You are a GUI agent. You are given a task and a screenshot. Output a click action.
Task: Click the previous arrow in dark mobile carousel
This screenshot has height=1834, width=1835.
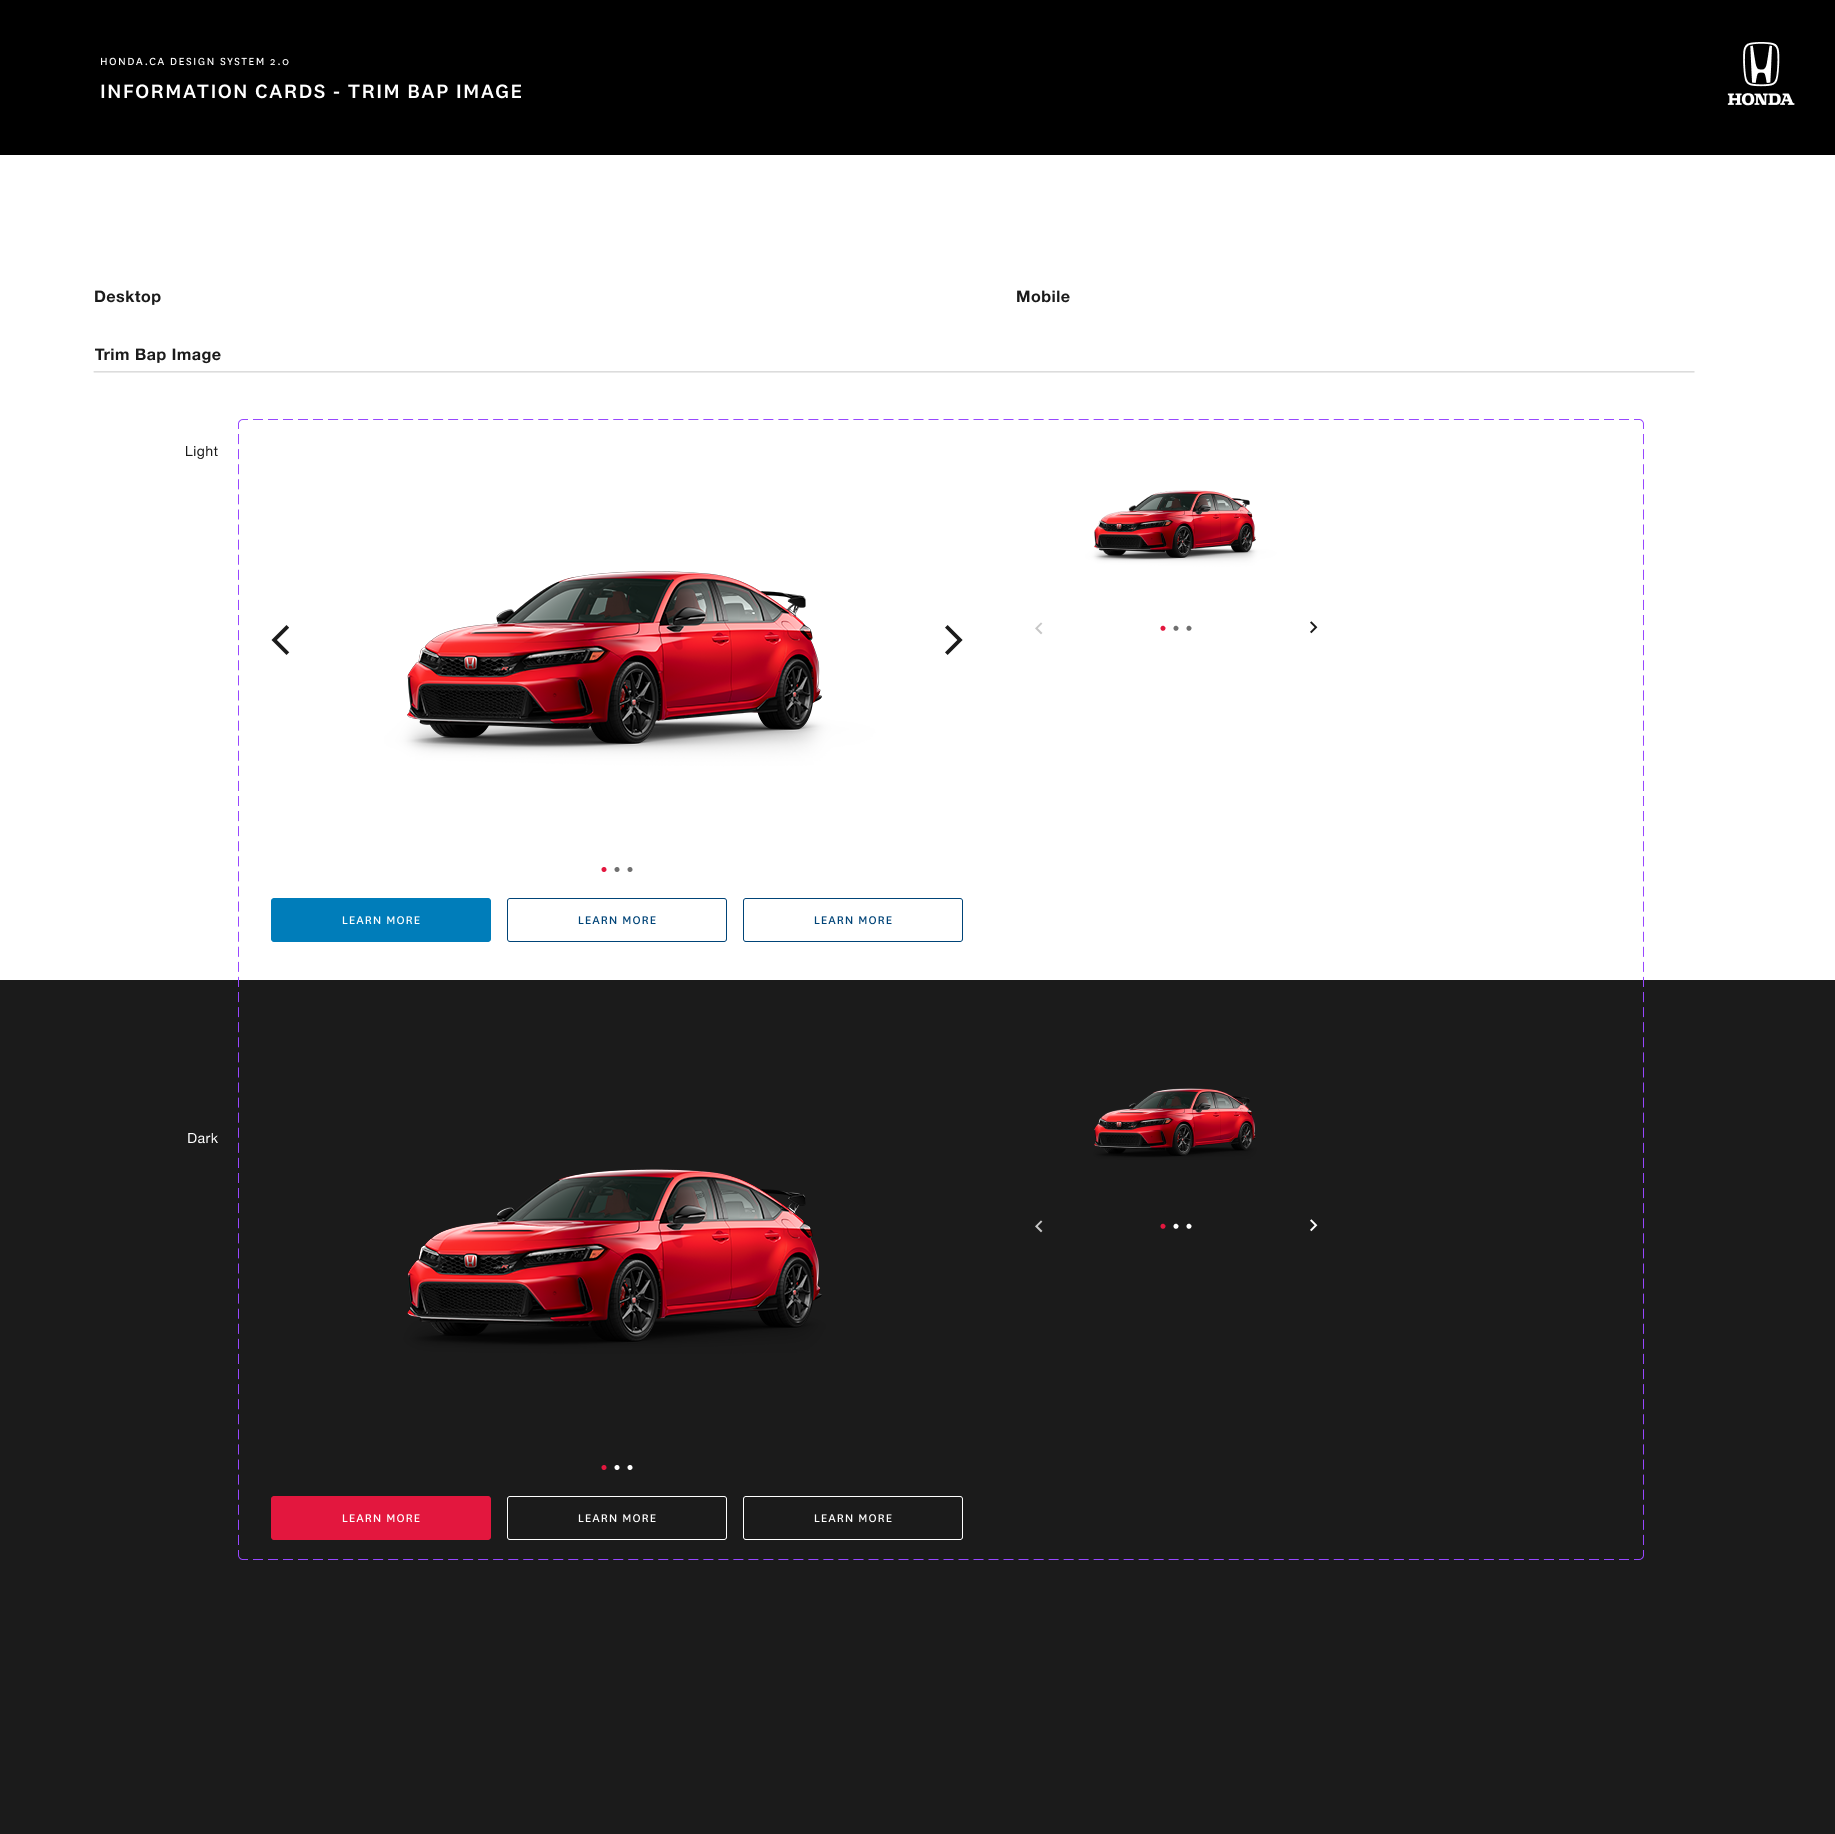pyautogui.click(x=1039, y=1226)
